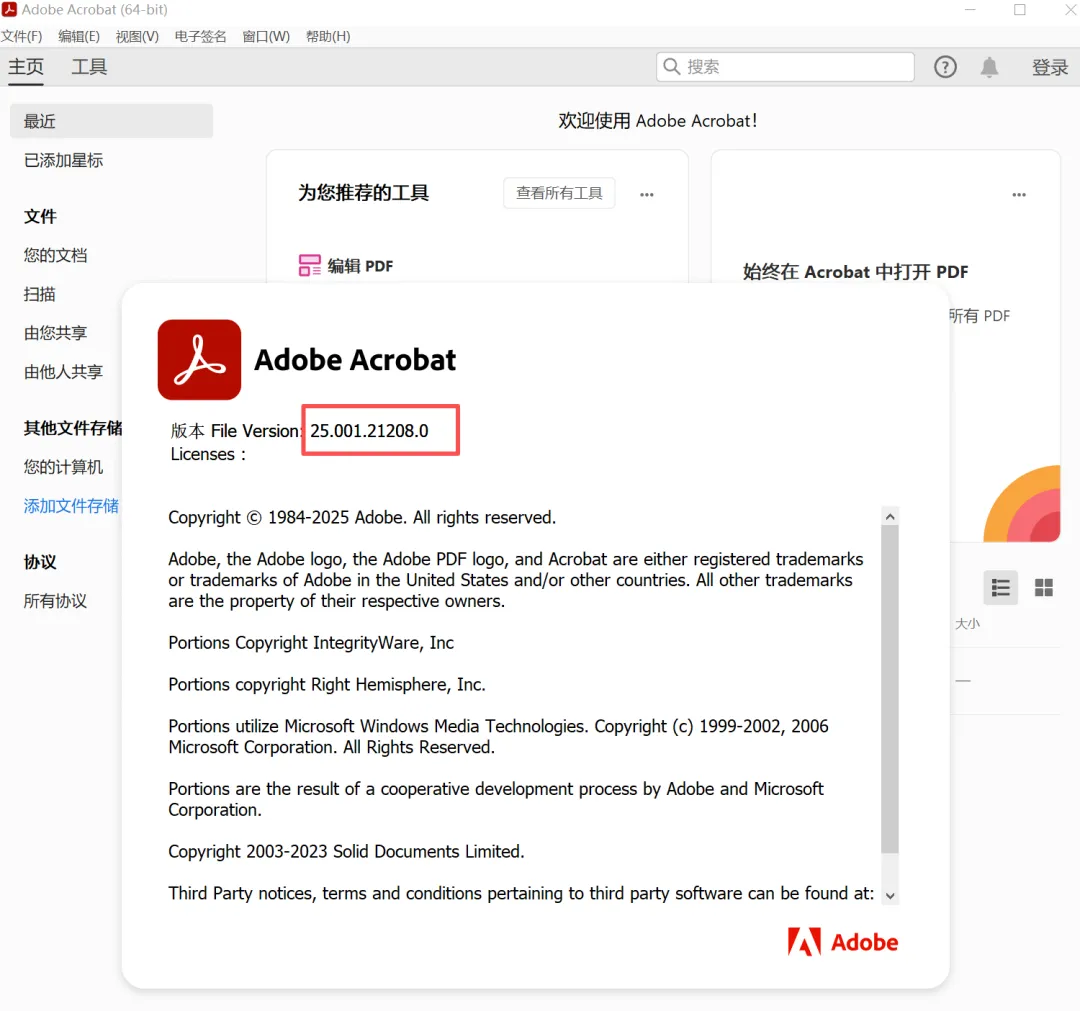Open the 帮助(H) menu
The height and width of the screenshot is (1011, 1080).
coord(328,37)
